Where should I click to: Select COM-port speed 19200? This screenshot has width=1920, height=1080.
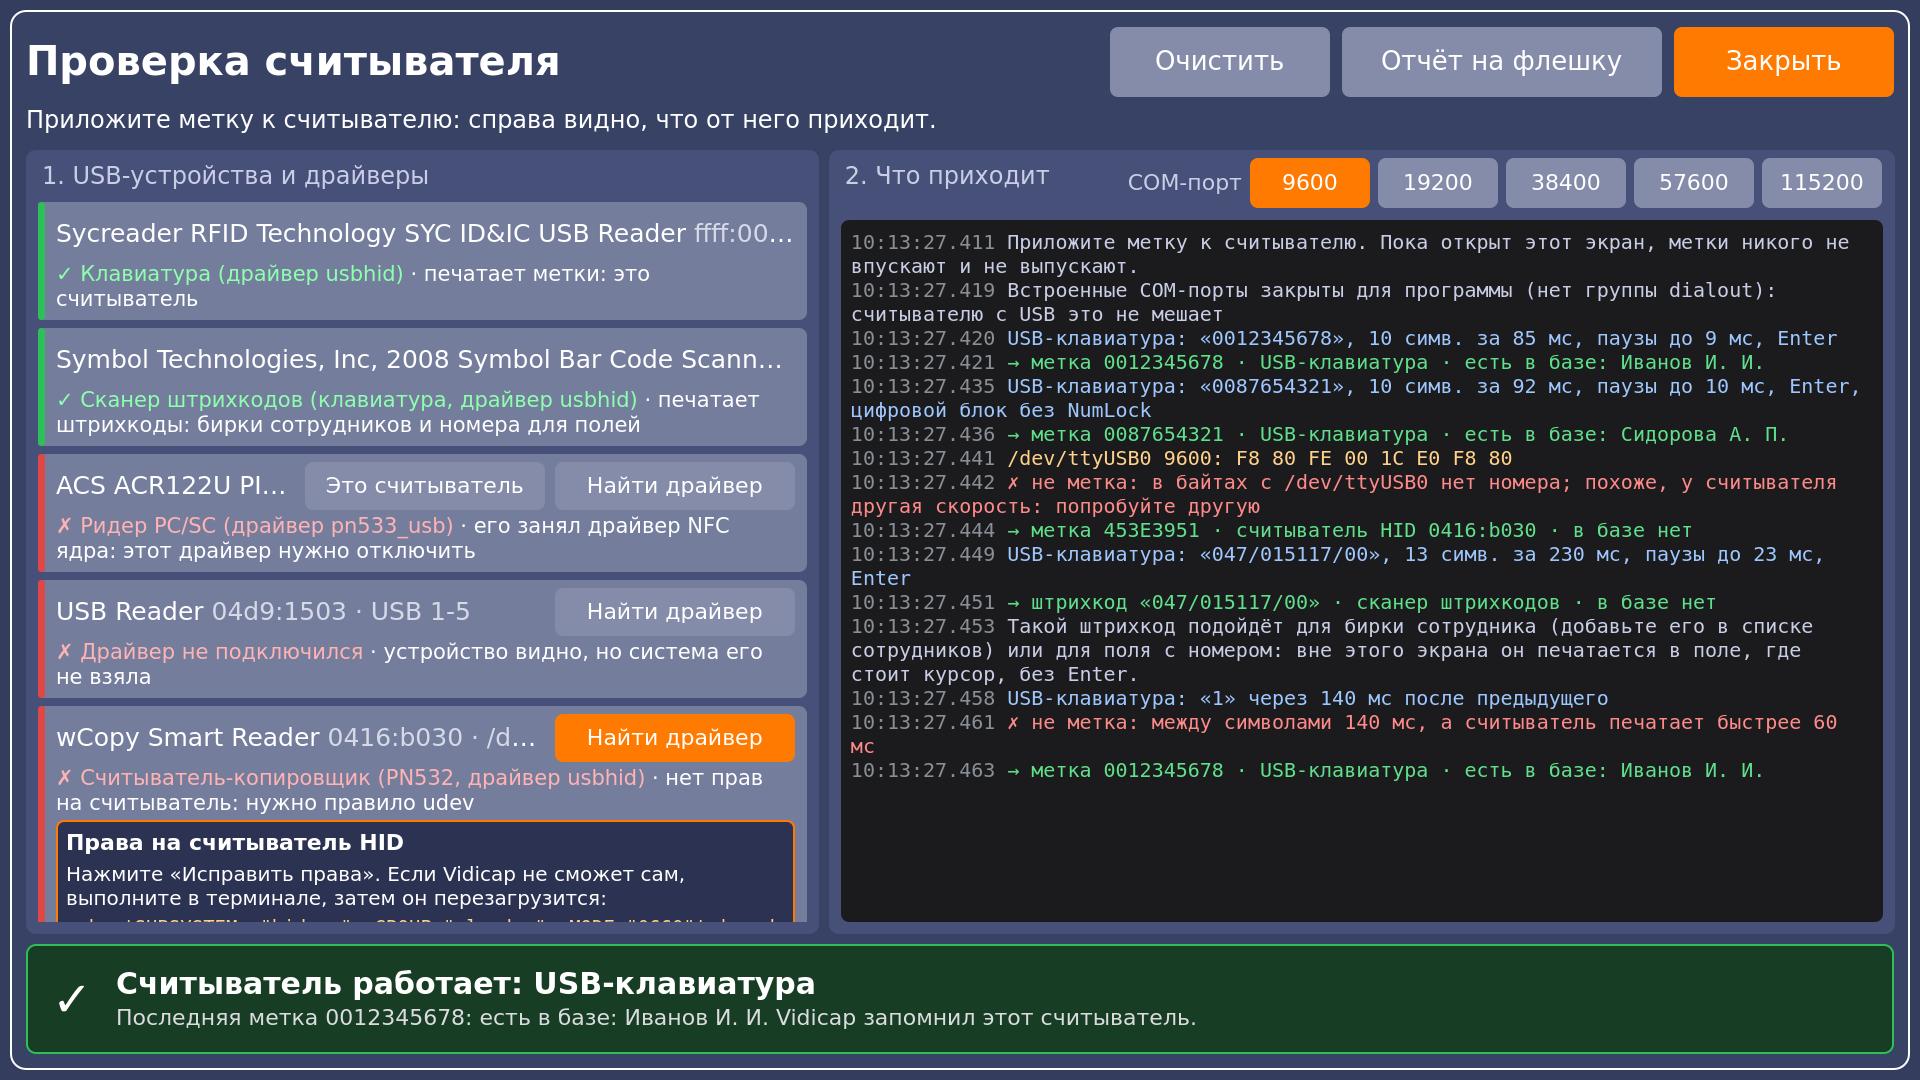pyautogui.click(x=1437, y=183)
